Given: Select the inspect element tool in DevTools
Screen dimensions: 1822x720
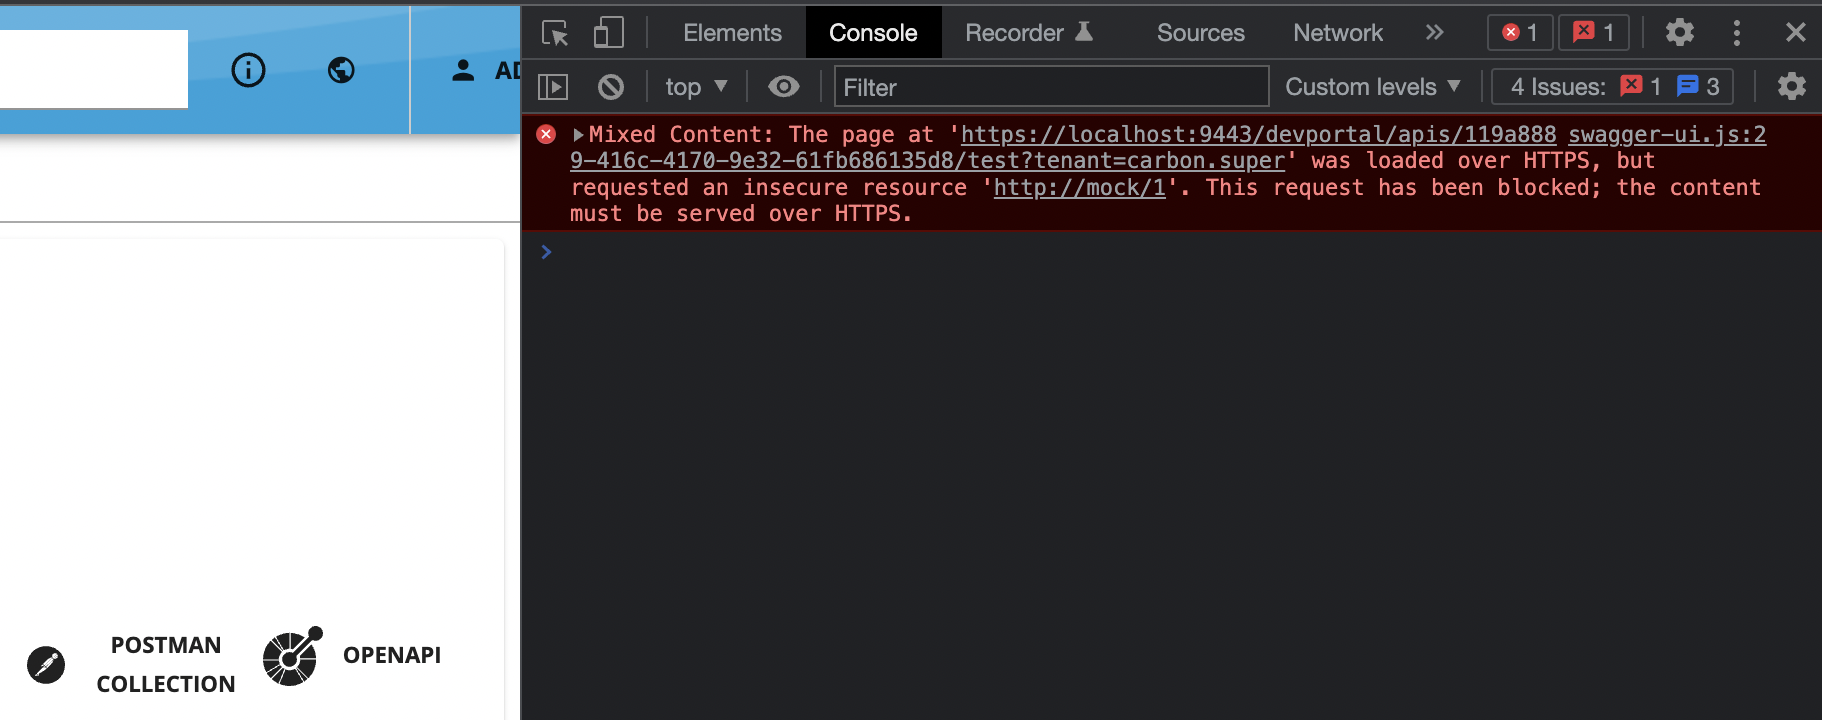Looking at the screenshot, I should pos(555,32).
